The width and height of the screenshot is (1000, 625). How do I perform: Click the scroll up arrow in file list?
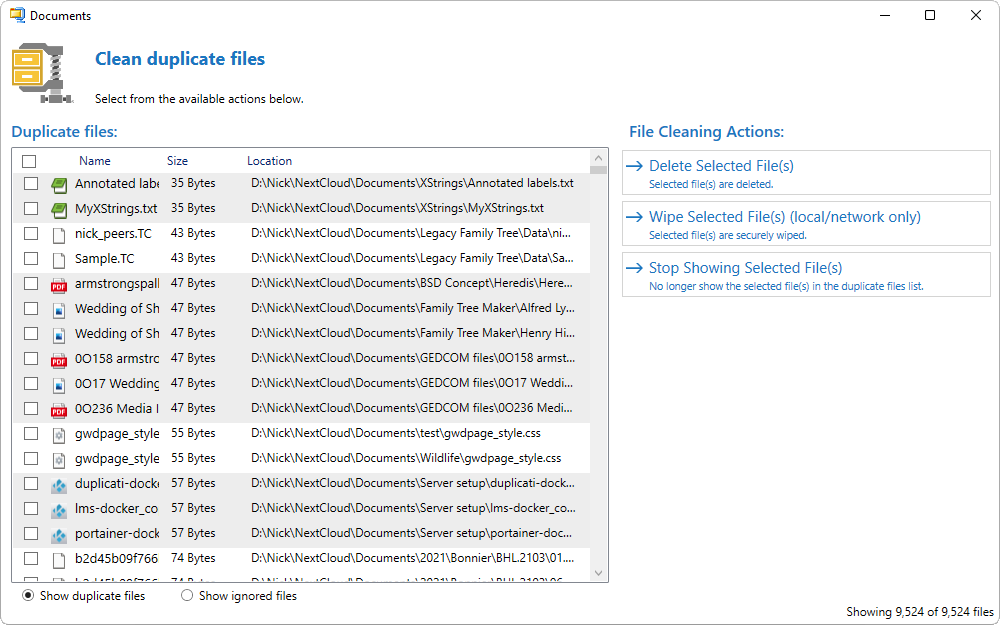point(599,158)
